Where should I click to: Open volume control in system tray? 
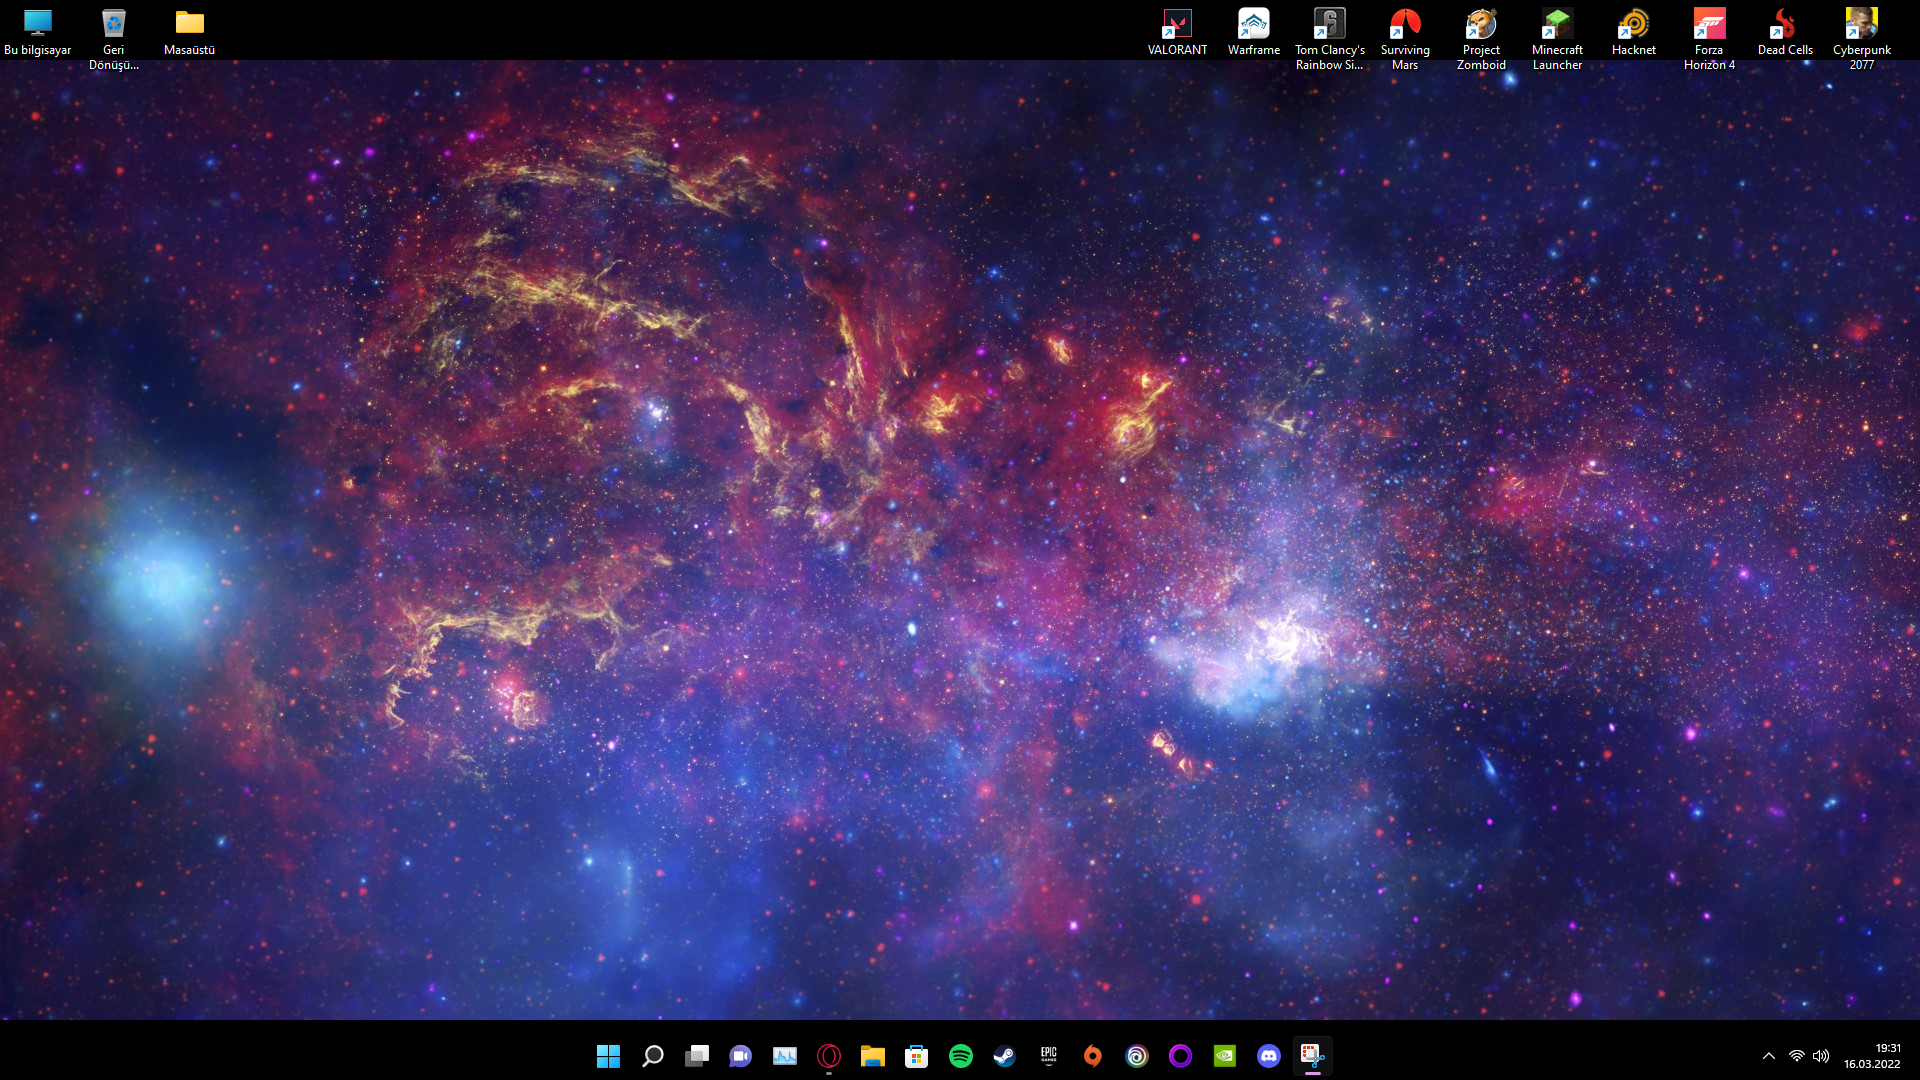1821,1056
